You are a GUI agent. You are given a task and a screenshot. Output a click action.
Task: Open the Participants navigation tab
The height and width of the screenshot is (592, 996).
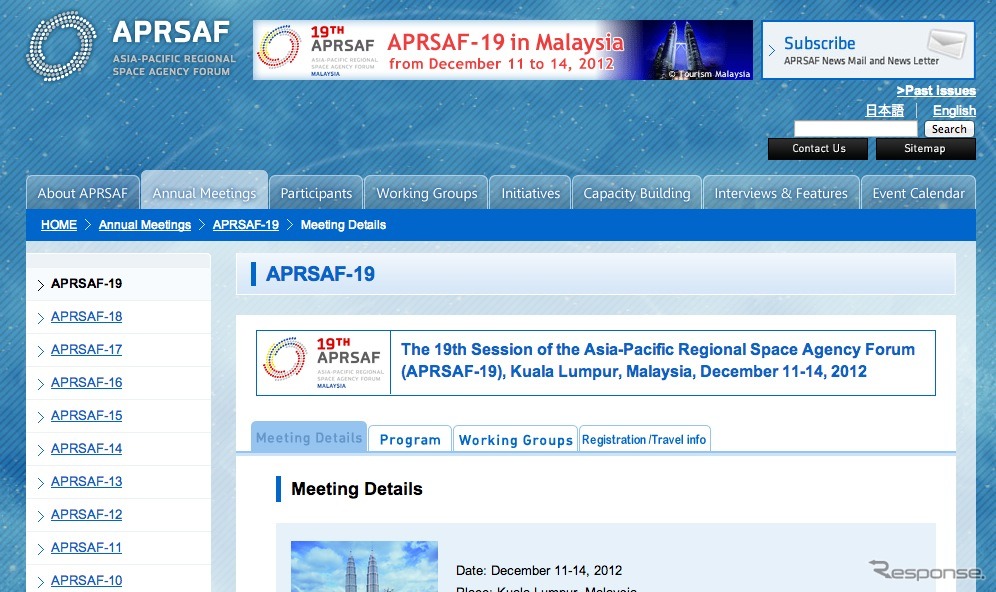tap(316, 192)
